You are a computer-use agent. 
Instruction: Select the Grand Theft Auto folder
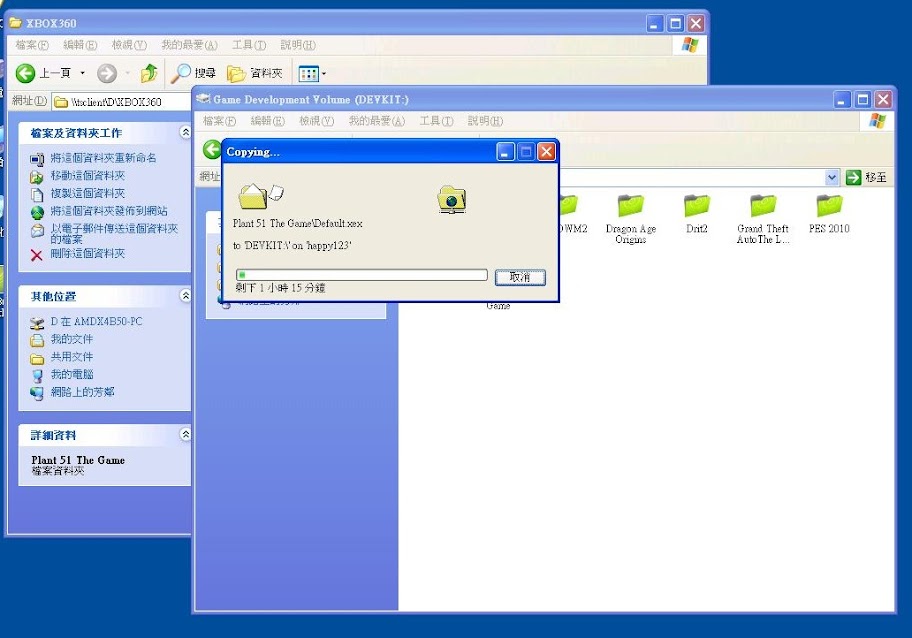pyautogui.click(x=763, y=219)
